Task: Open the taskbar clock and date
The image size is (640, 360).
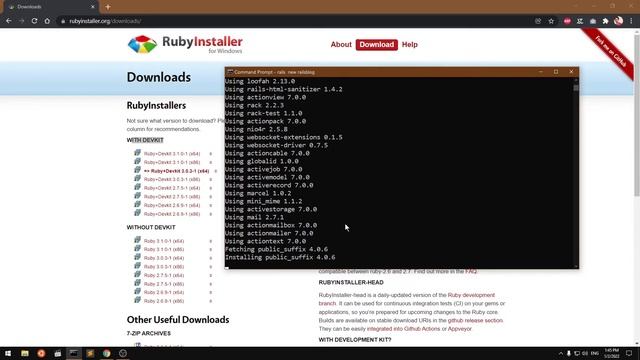Action: pos(611,353)
